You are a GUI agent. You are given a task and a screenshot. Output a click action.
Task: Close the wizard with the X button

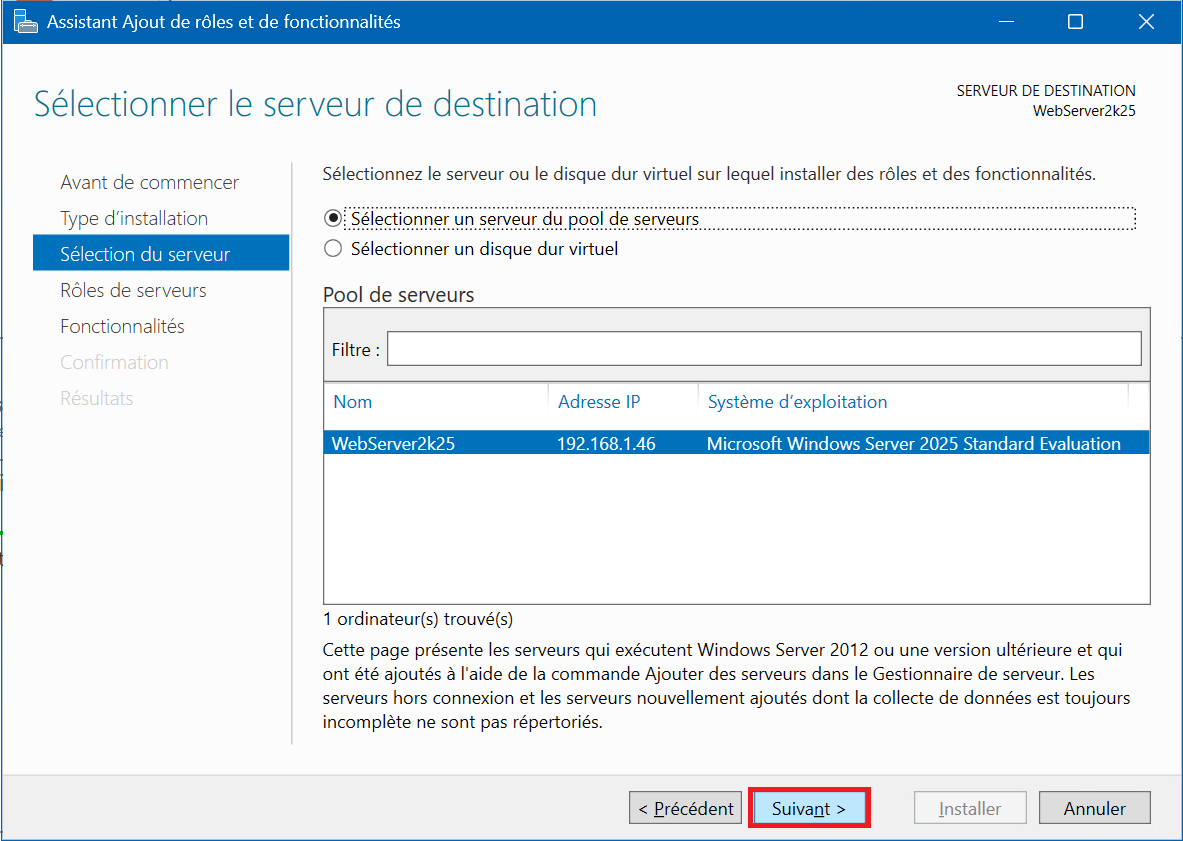click(x=1146, y=21)
